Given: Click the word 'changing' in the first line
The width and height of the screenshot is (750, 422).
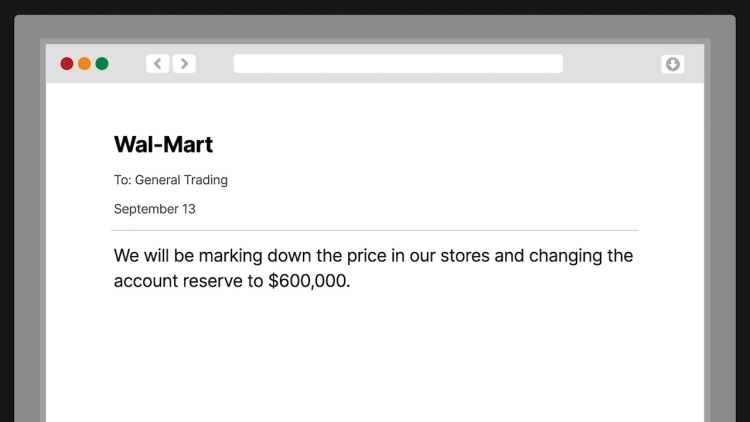Looking at the screenshot, I should pos(565,256).
